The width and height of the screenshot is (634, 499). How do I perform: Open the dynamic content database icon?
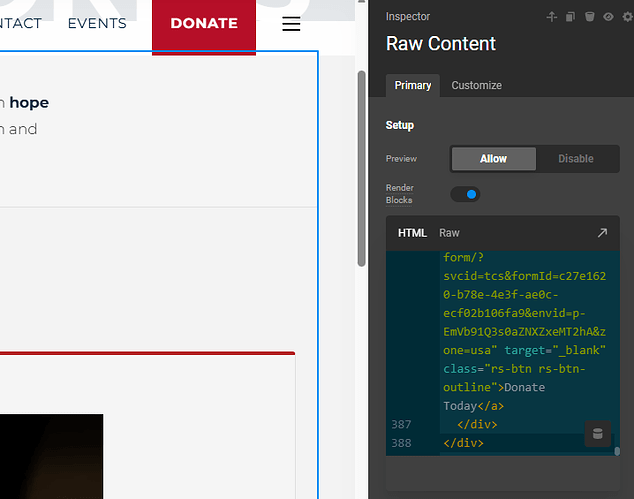tap(597, 433)
